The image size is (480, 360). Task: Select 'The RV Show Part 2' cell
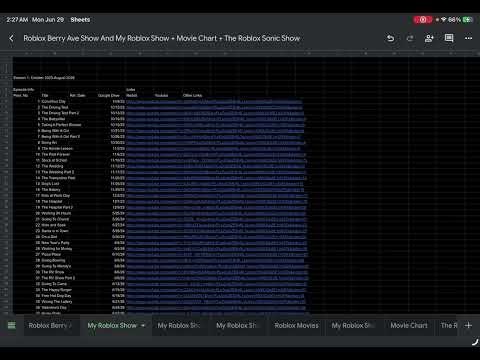pos(58,278)
